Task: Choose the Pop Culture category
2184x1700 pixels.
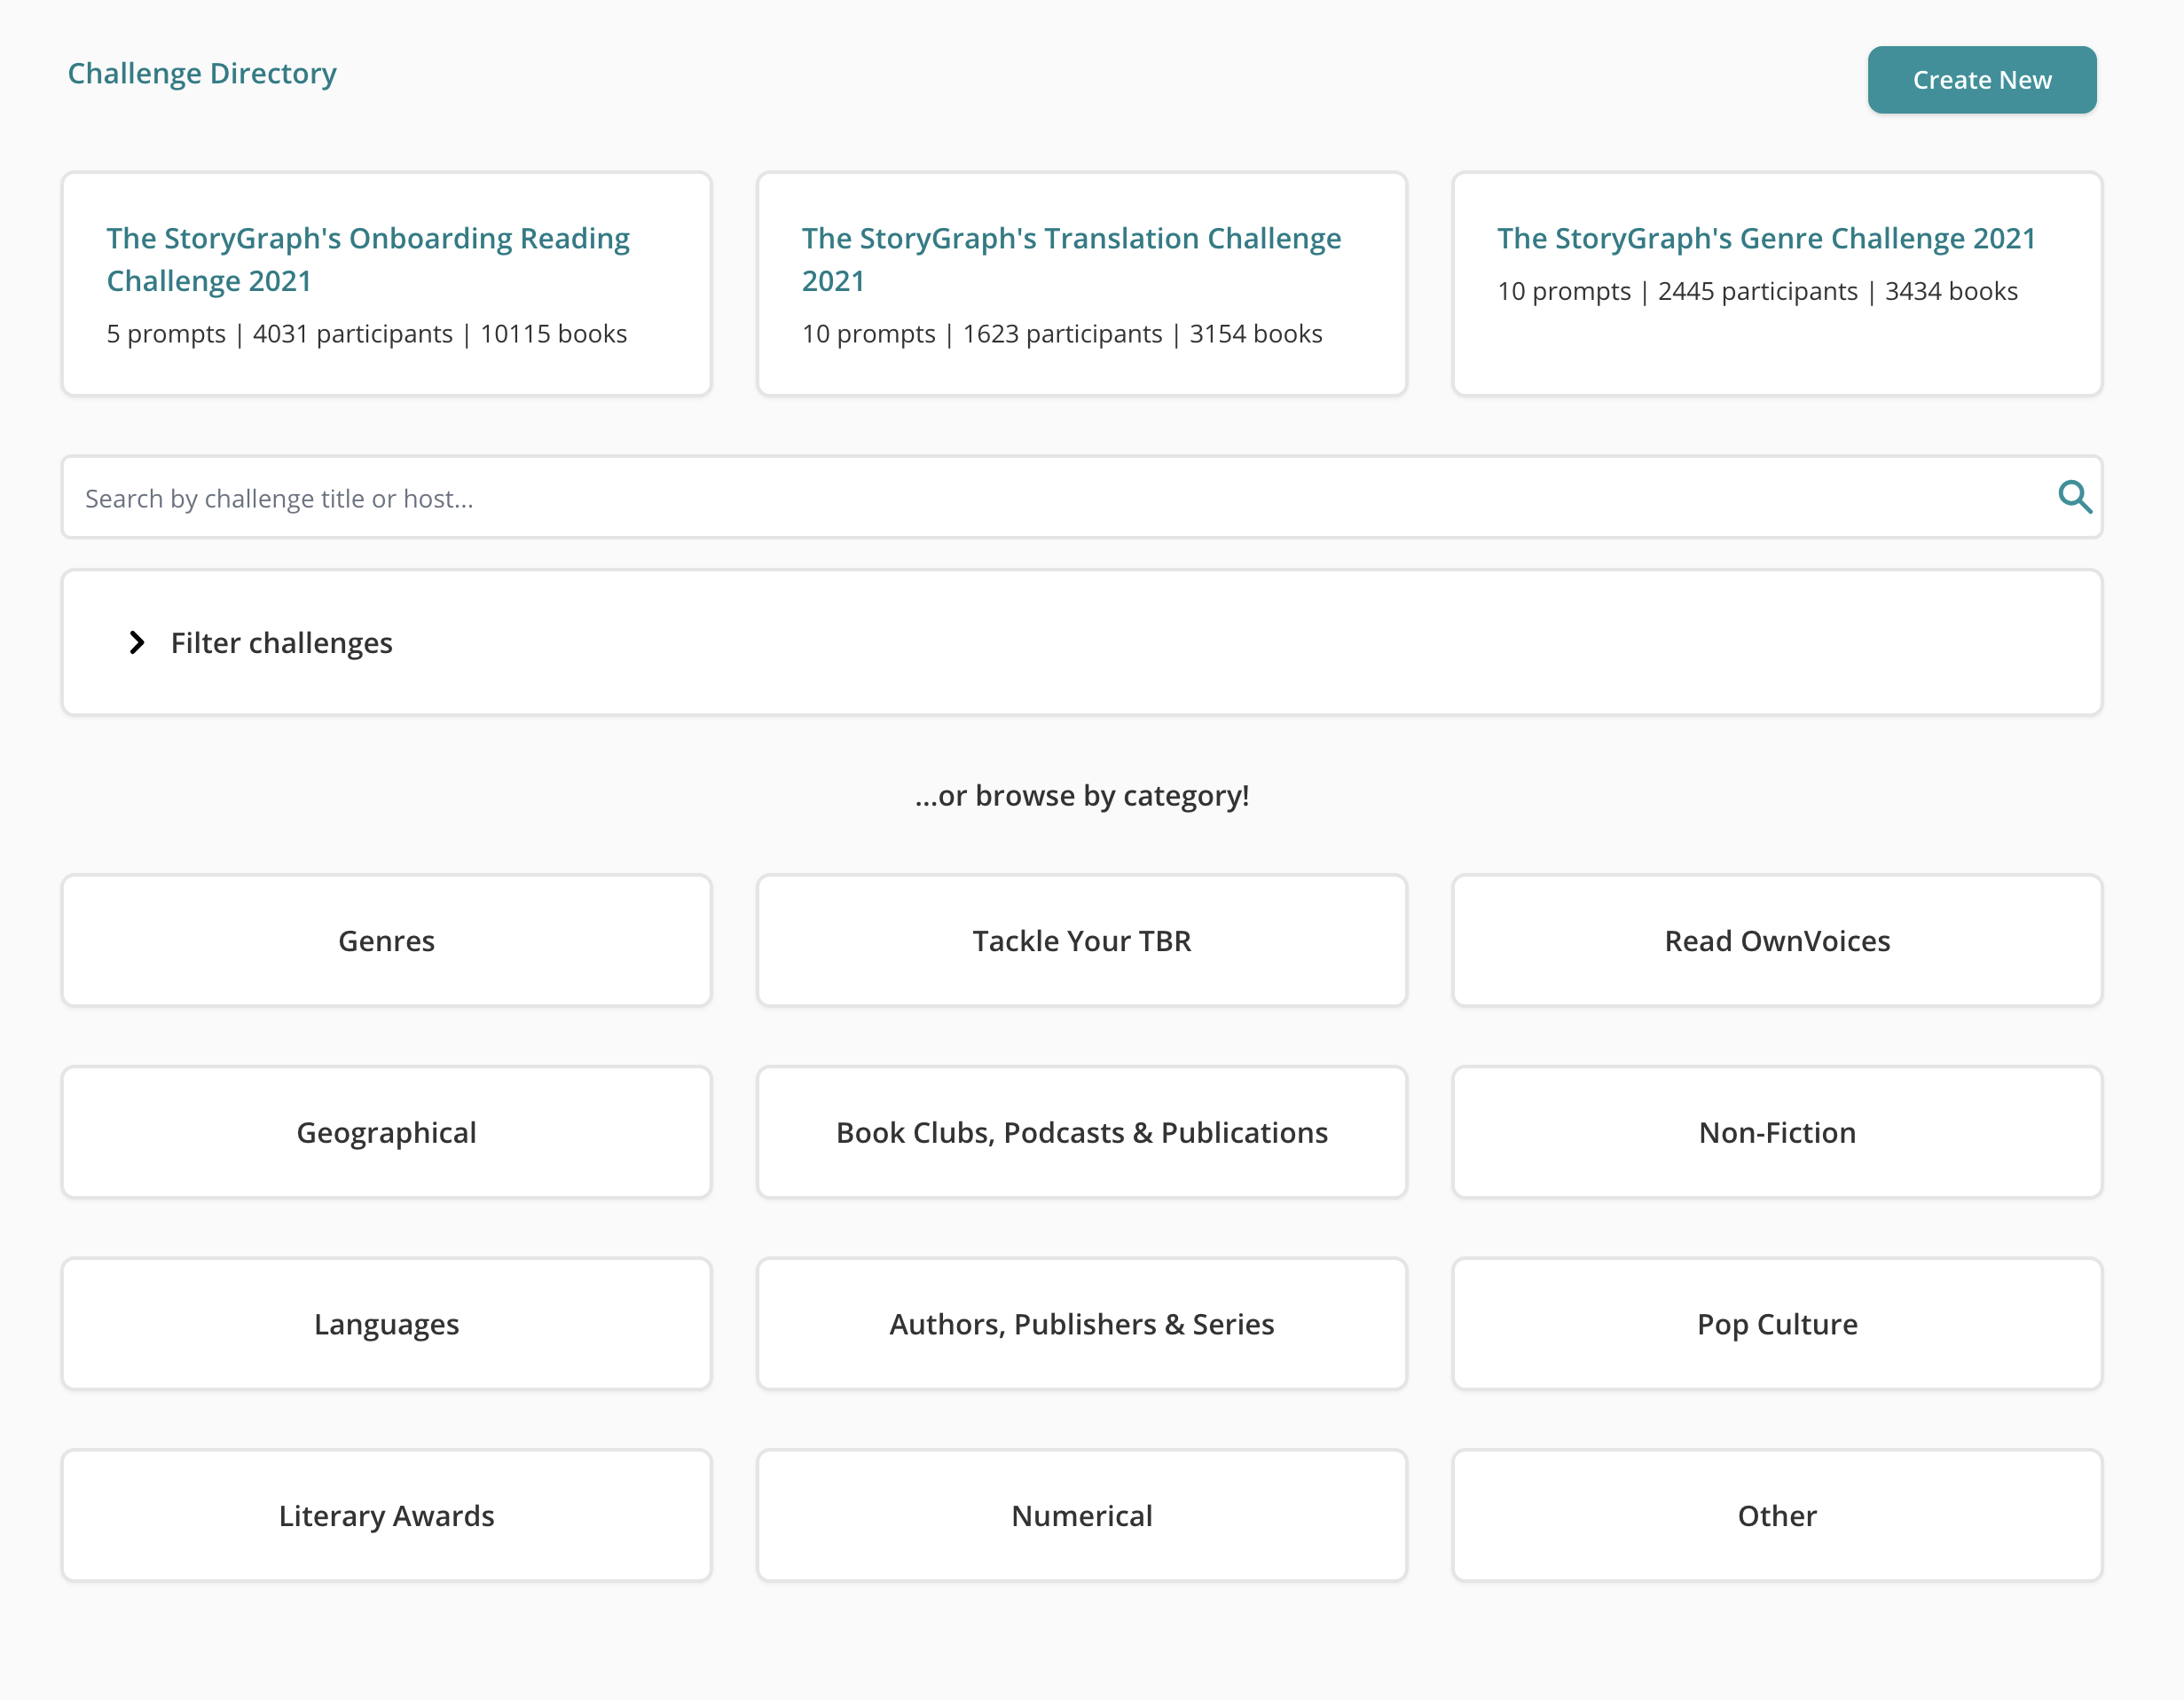Action: pos(1776,1324)
